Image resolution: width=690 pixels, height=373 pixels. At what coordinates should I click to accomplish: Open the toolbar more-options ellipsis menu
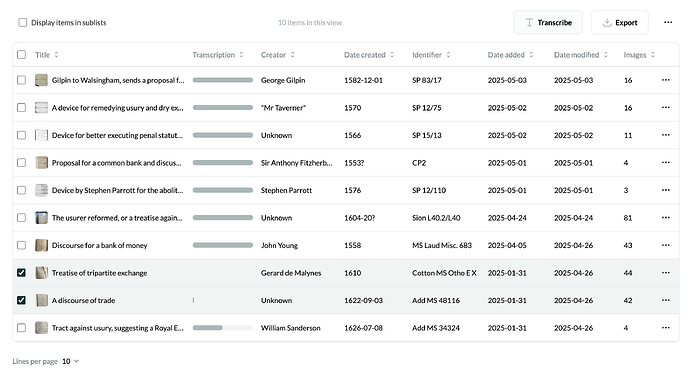[668, 22]
